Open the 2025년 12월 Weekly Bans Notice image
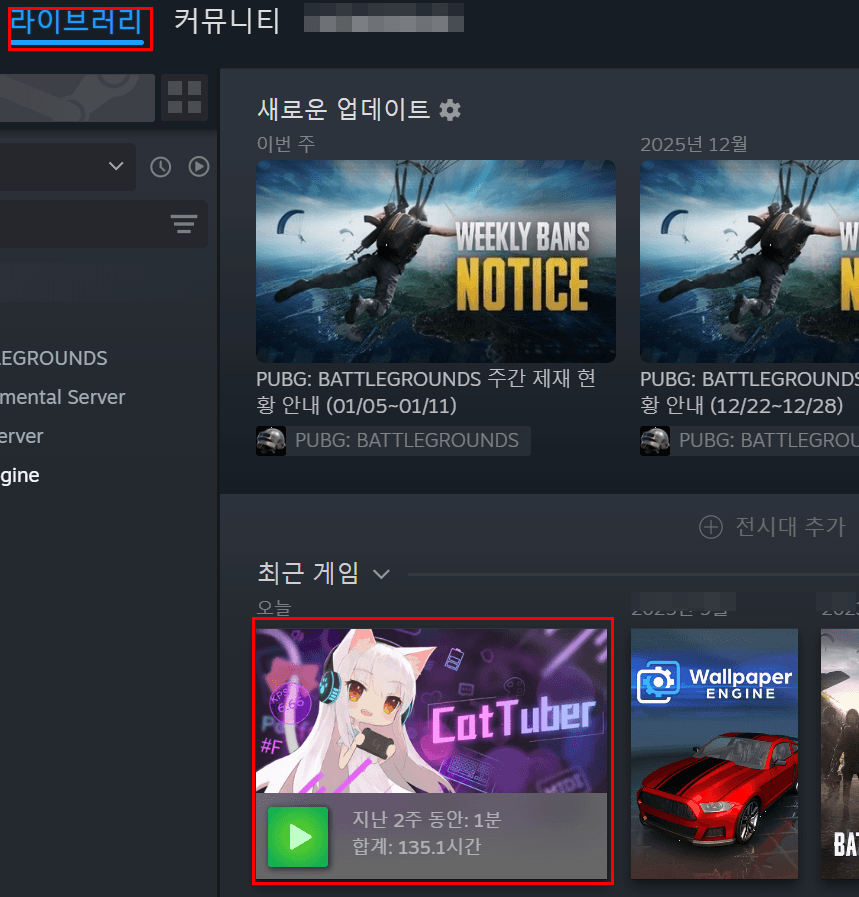Image resolution: width=859 pixels, height=897 pixels. pyautogui.click(x=748, y=261)
